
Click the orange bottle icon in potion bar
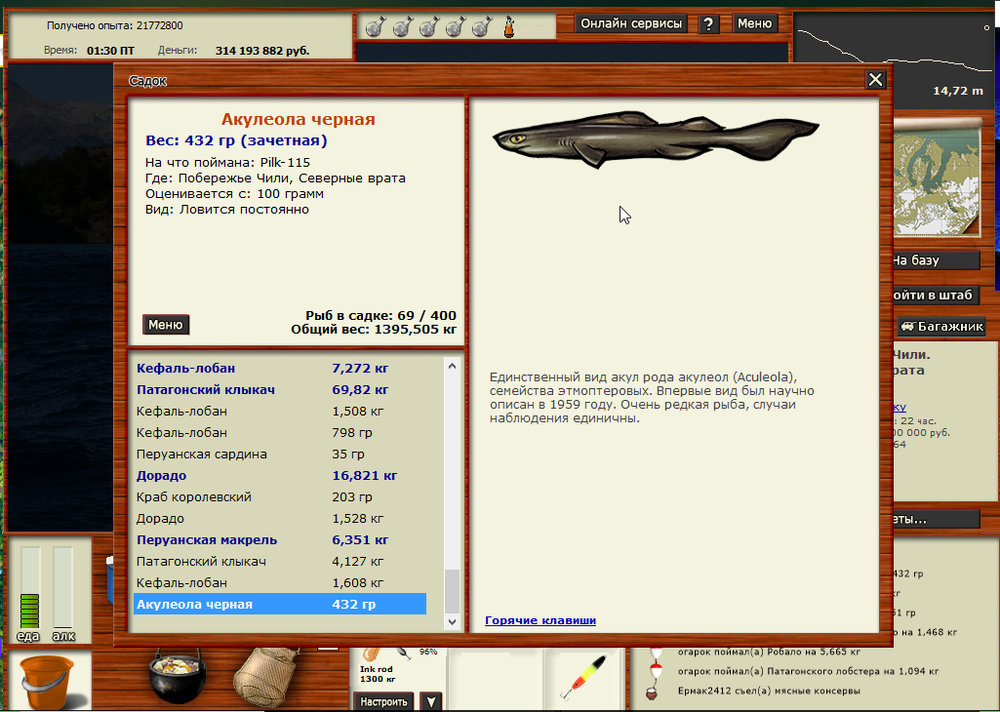tap(509, 27)
